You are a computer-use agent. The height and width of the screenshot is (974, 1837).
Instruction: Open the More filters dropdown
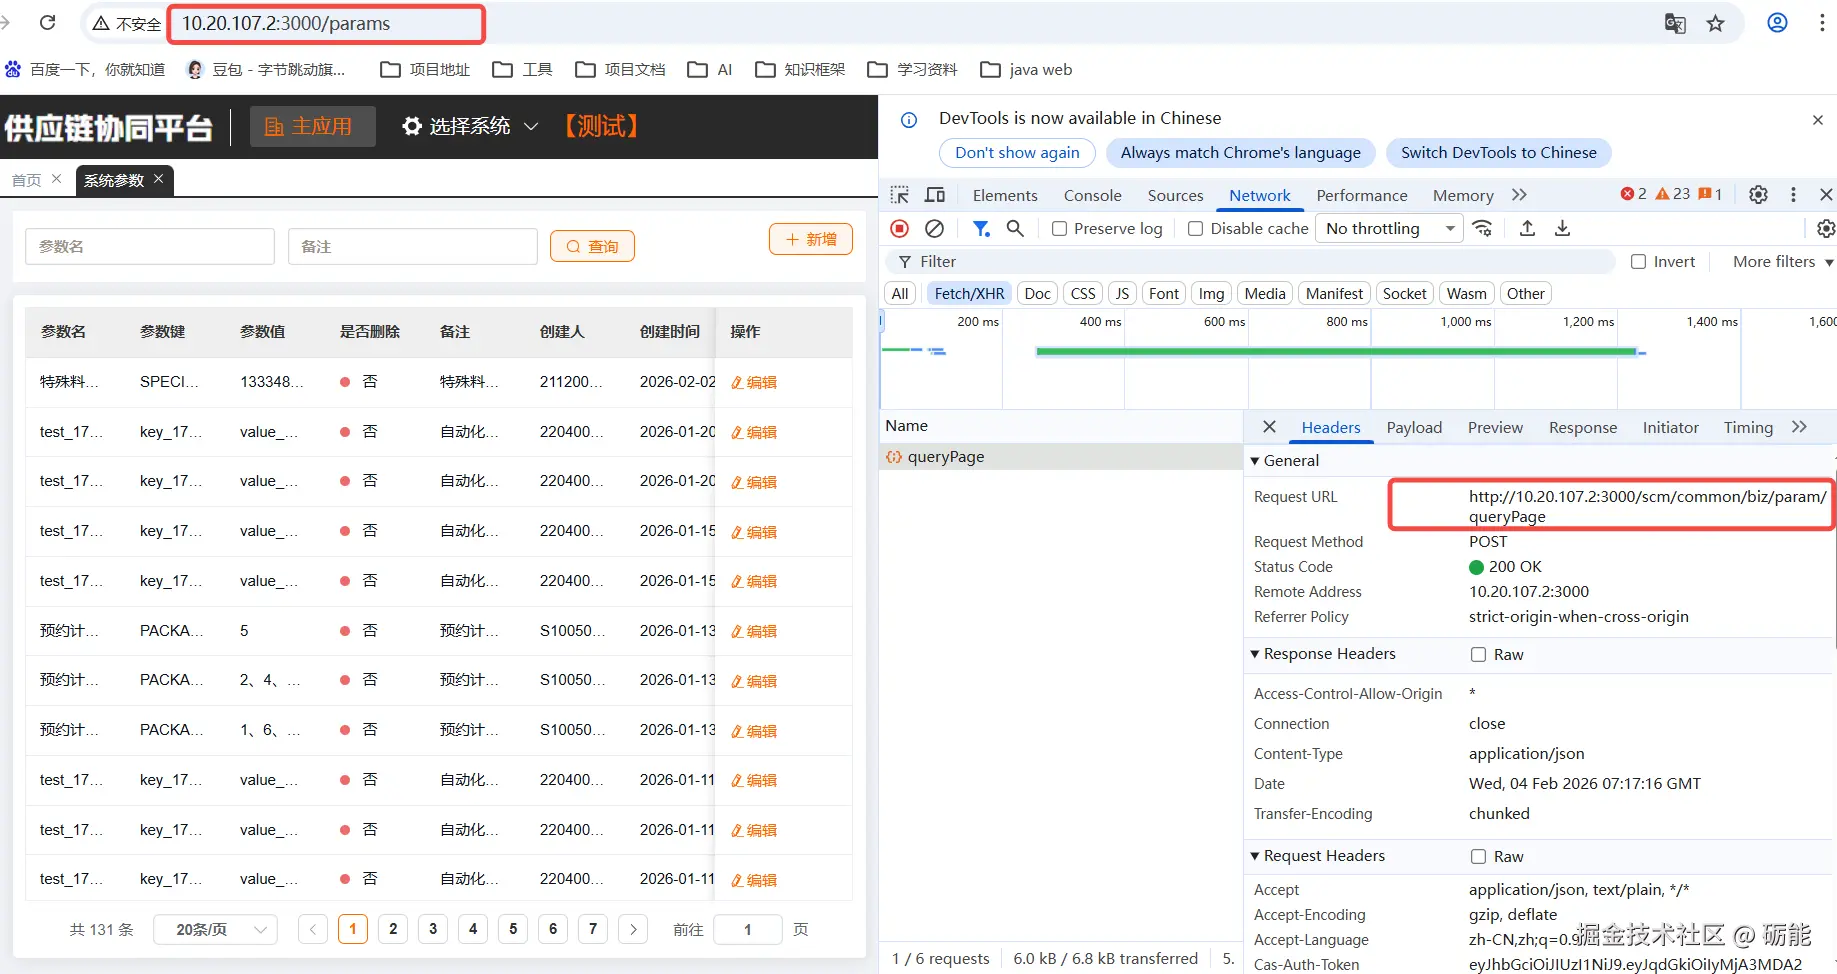(x=1783, y=262)
